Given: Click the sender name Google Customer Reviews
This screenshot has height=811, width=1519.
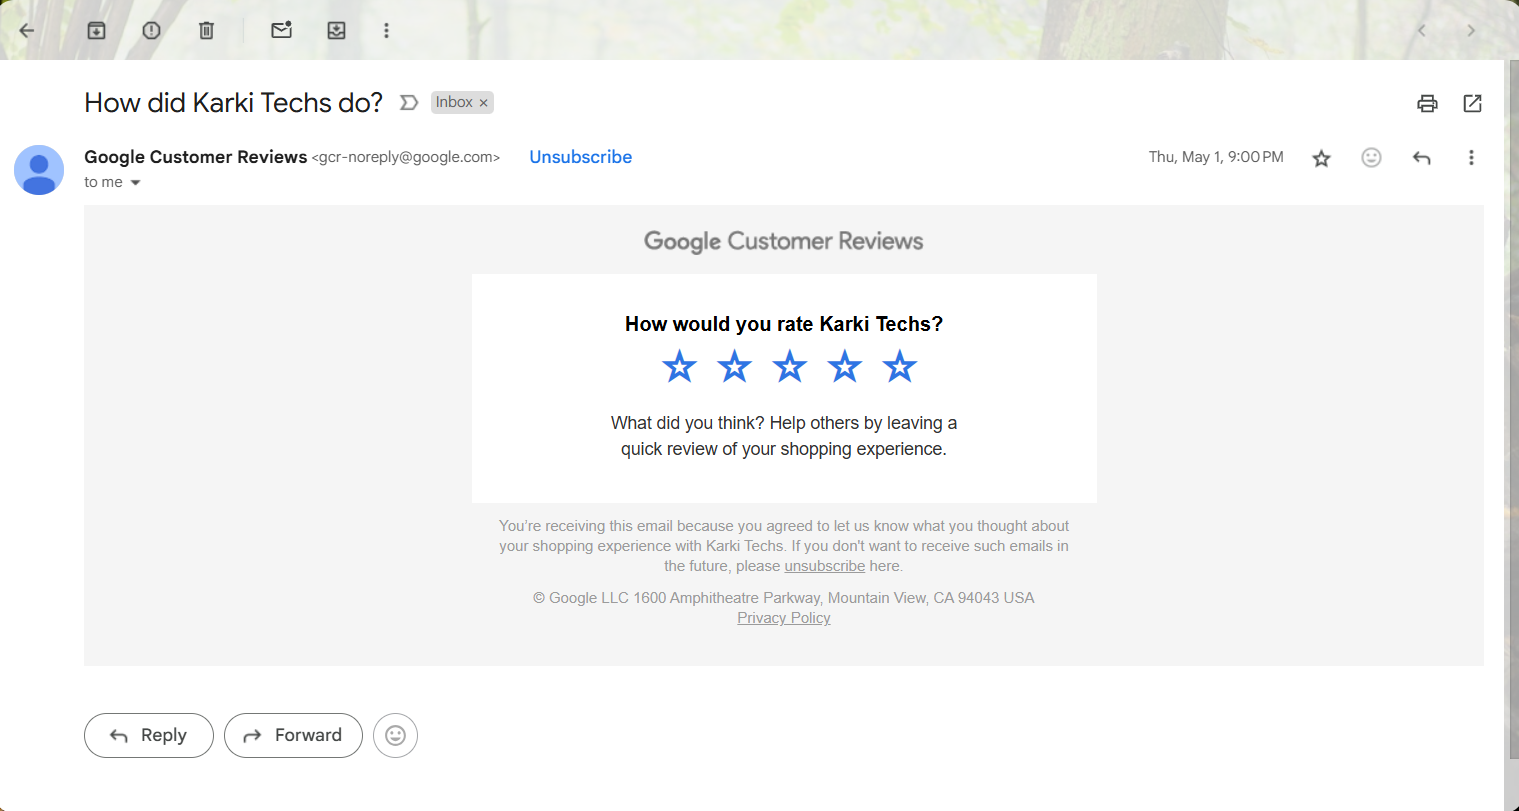Looking at the screenshot, I should (195, 157).
